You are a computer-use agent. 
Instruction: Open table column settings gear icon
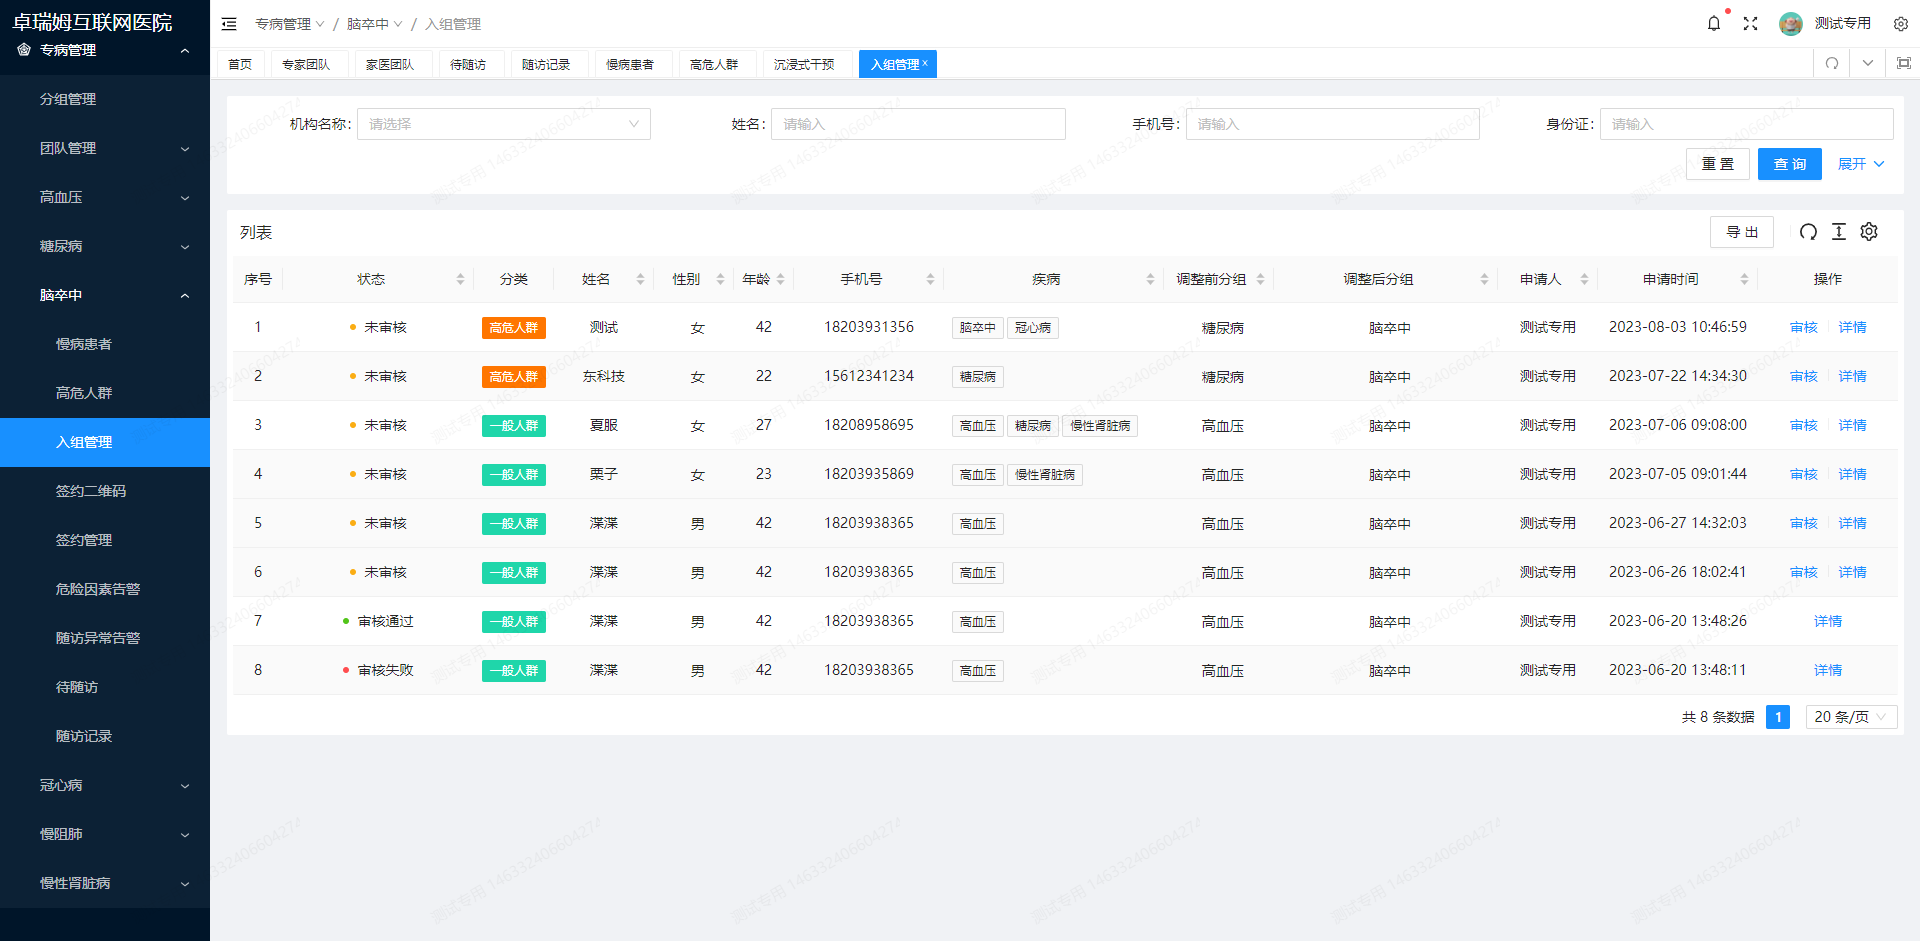click(1869, 232)
